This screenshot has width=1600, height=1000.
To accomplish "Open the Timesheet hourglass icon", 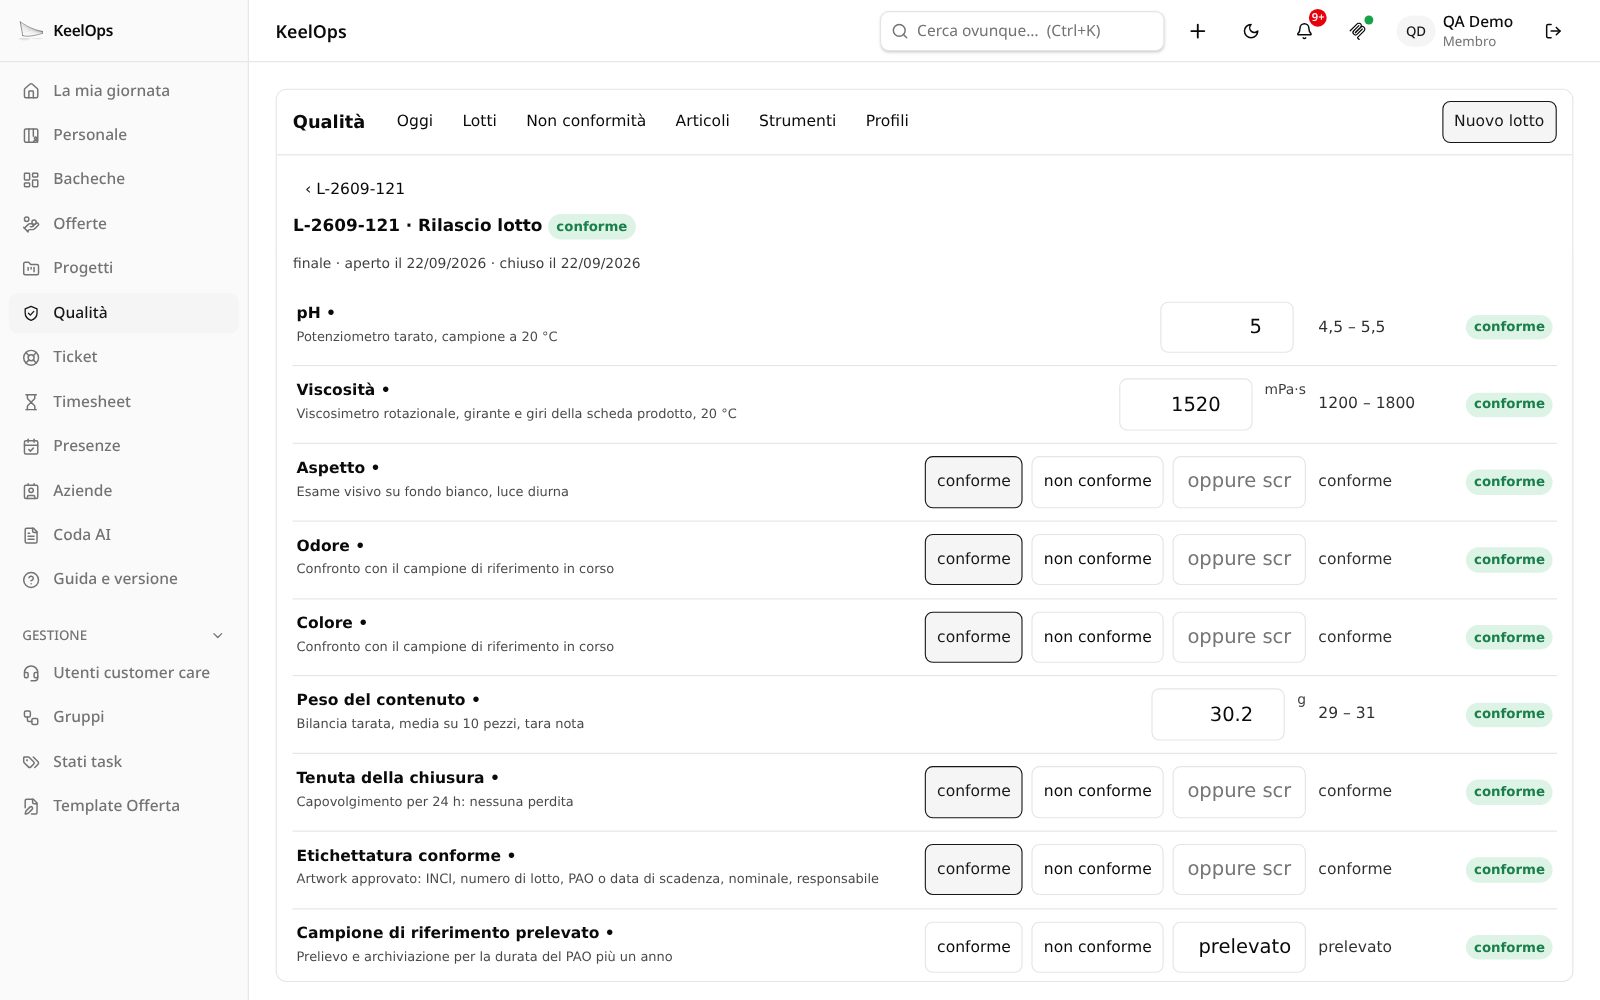I will (31, 402).
